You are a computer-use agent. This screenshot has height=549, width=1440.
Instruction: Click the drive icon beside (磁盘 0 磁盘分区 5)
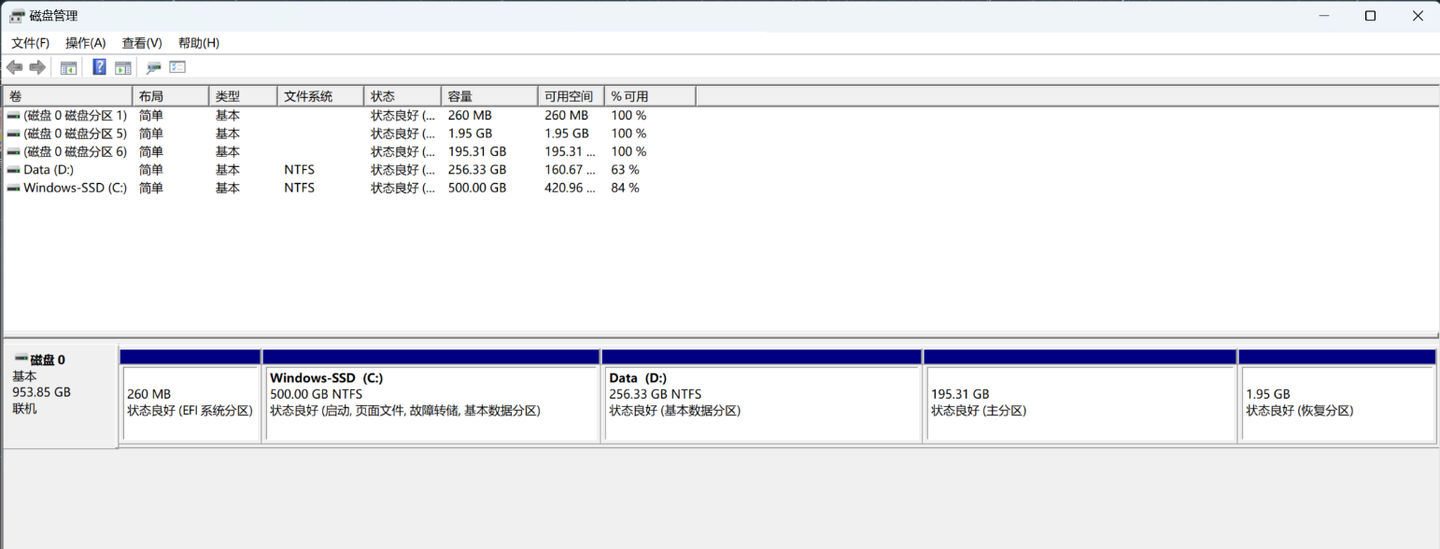[13, 134]
